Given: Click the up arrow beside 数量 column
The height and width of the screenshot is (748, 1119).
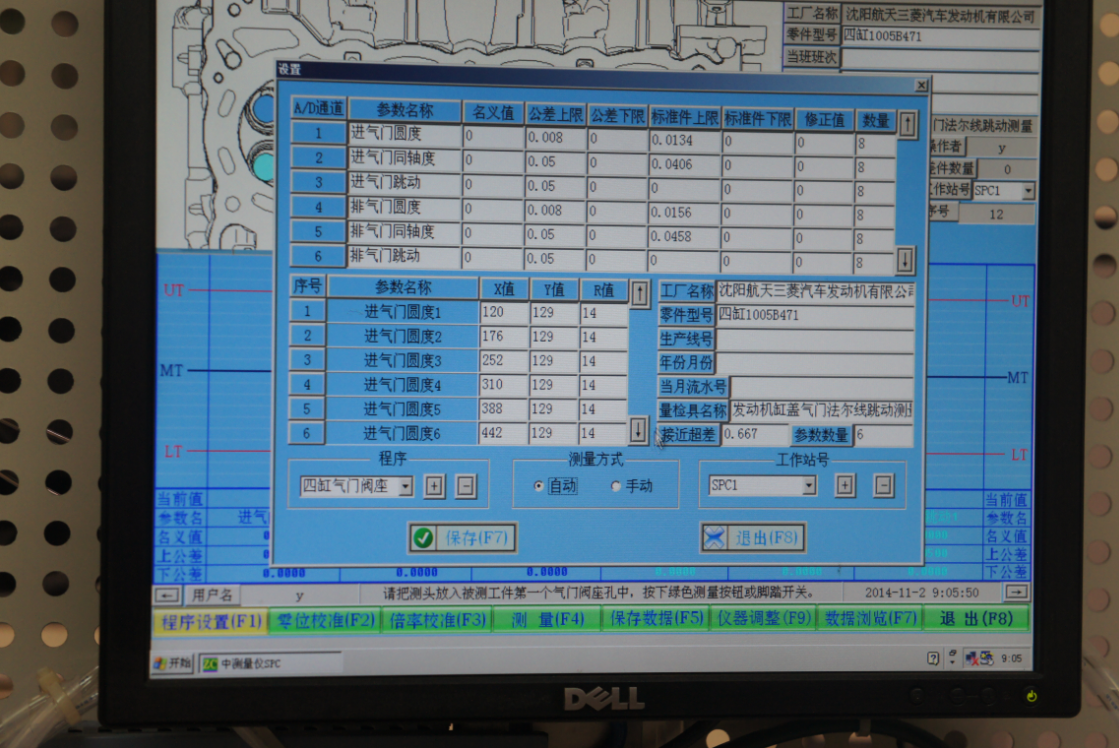Looking at the screenshot, I should pos(908,125).
